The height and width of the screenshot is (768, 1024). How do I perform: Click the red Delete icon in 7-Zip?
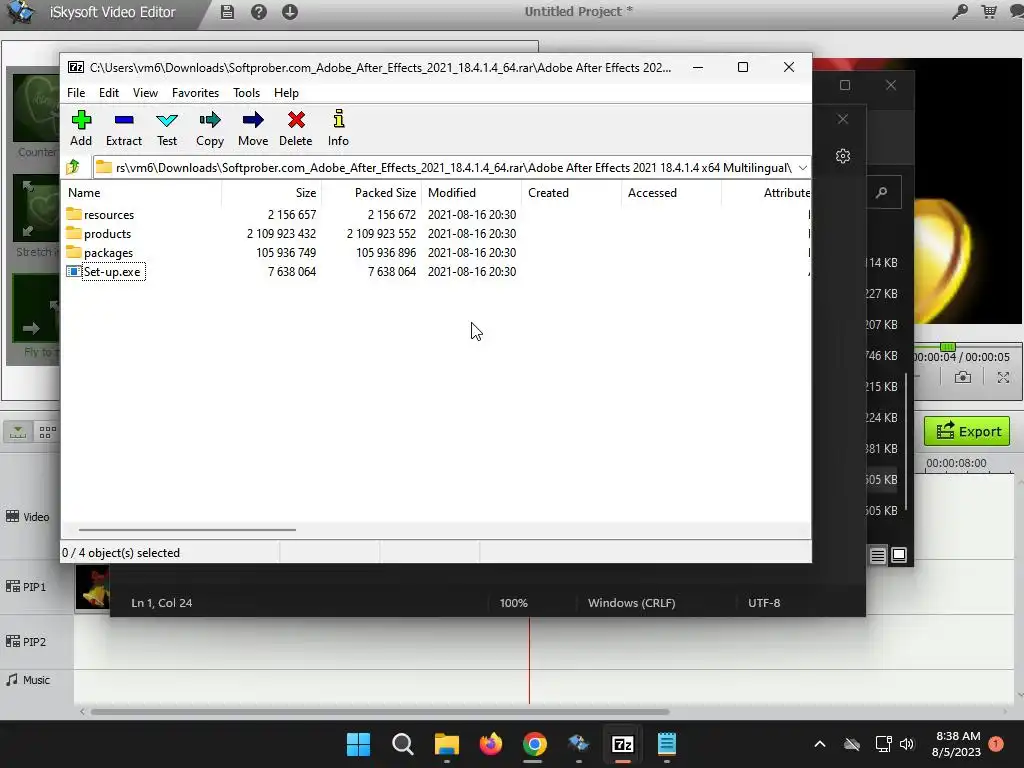click(296, 128)
